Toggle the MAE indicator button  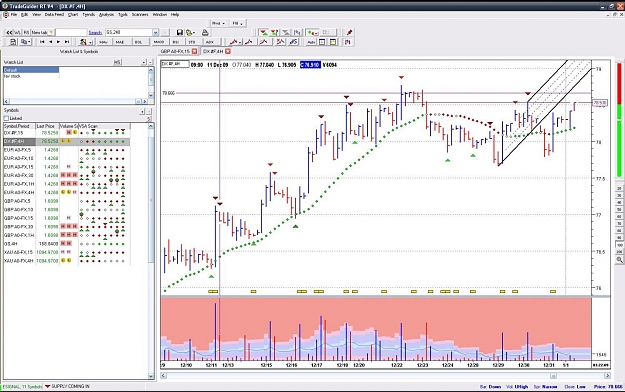click(x=120, y=42)
